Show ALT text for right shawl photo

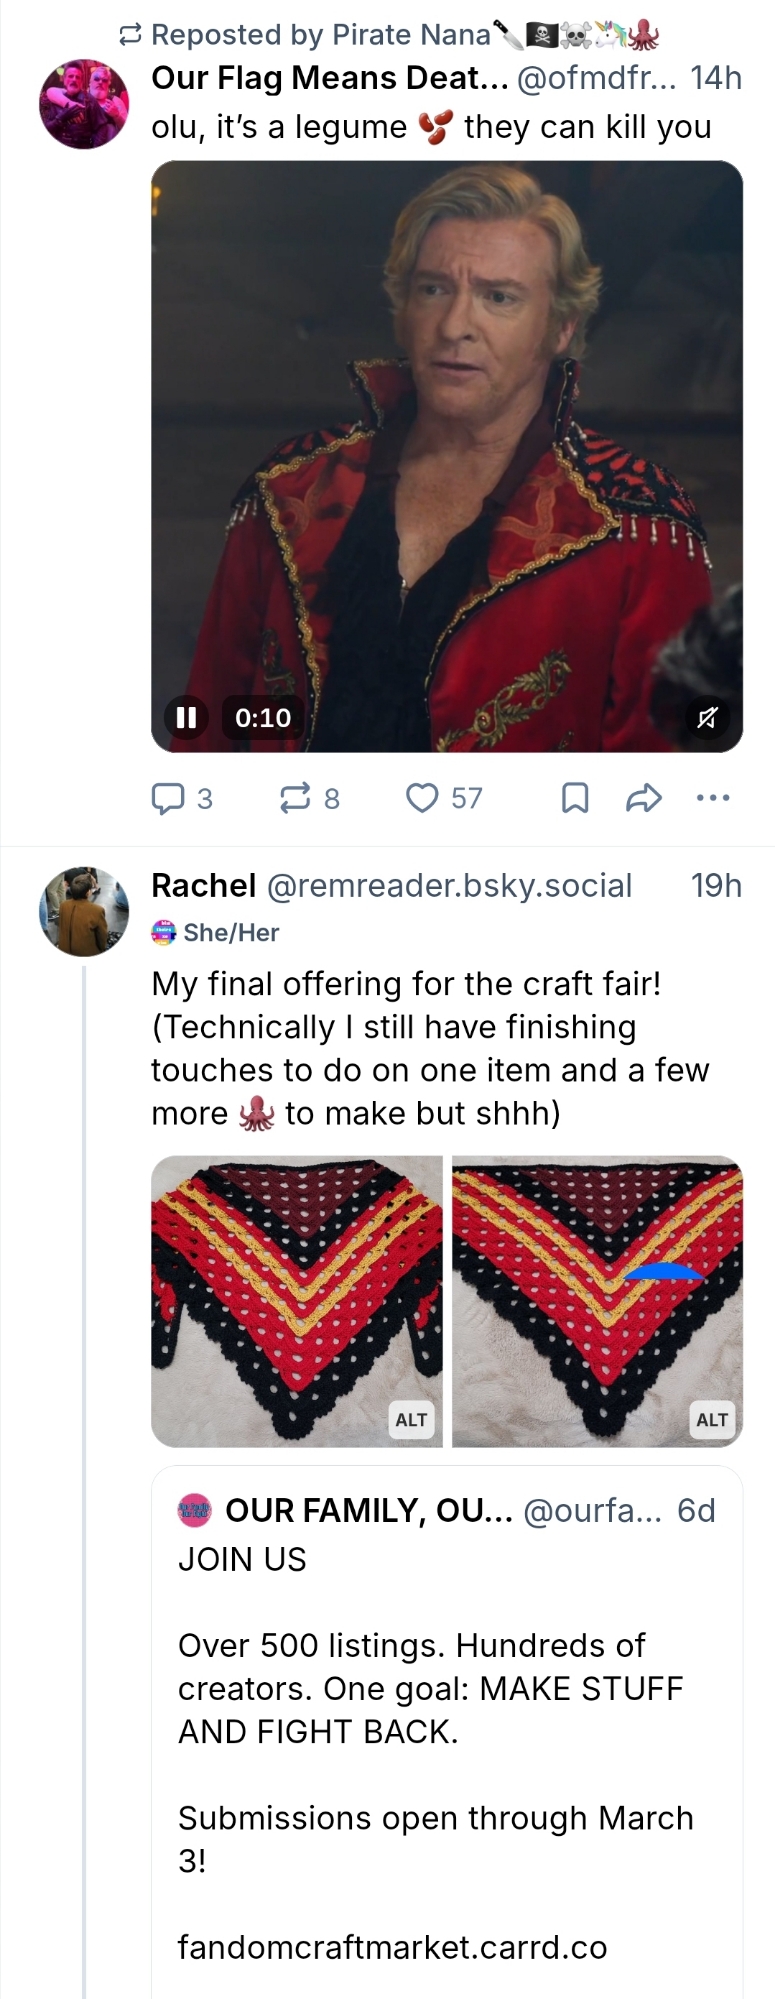(712, 1419)
